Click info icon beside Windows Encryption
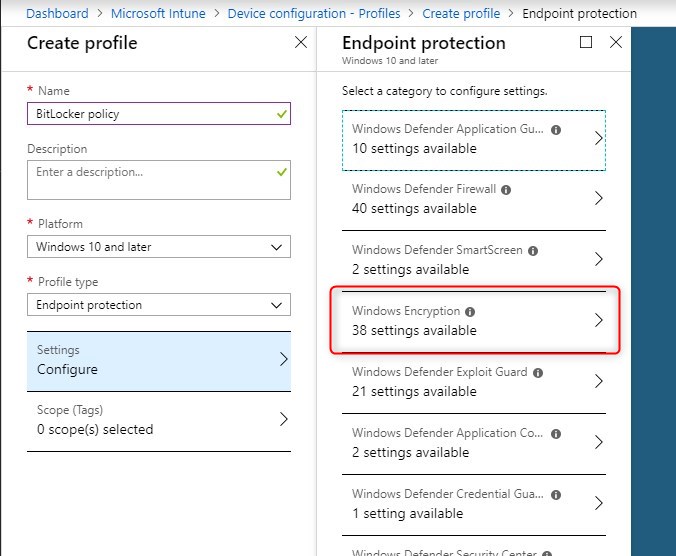 470,312
